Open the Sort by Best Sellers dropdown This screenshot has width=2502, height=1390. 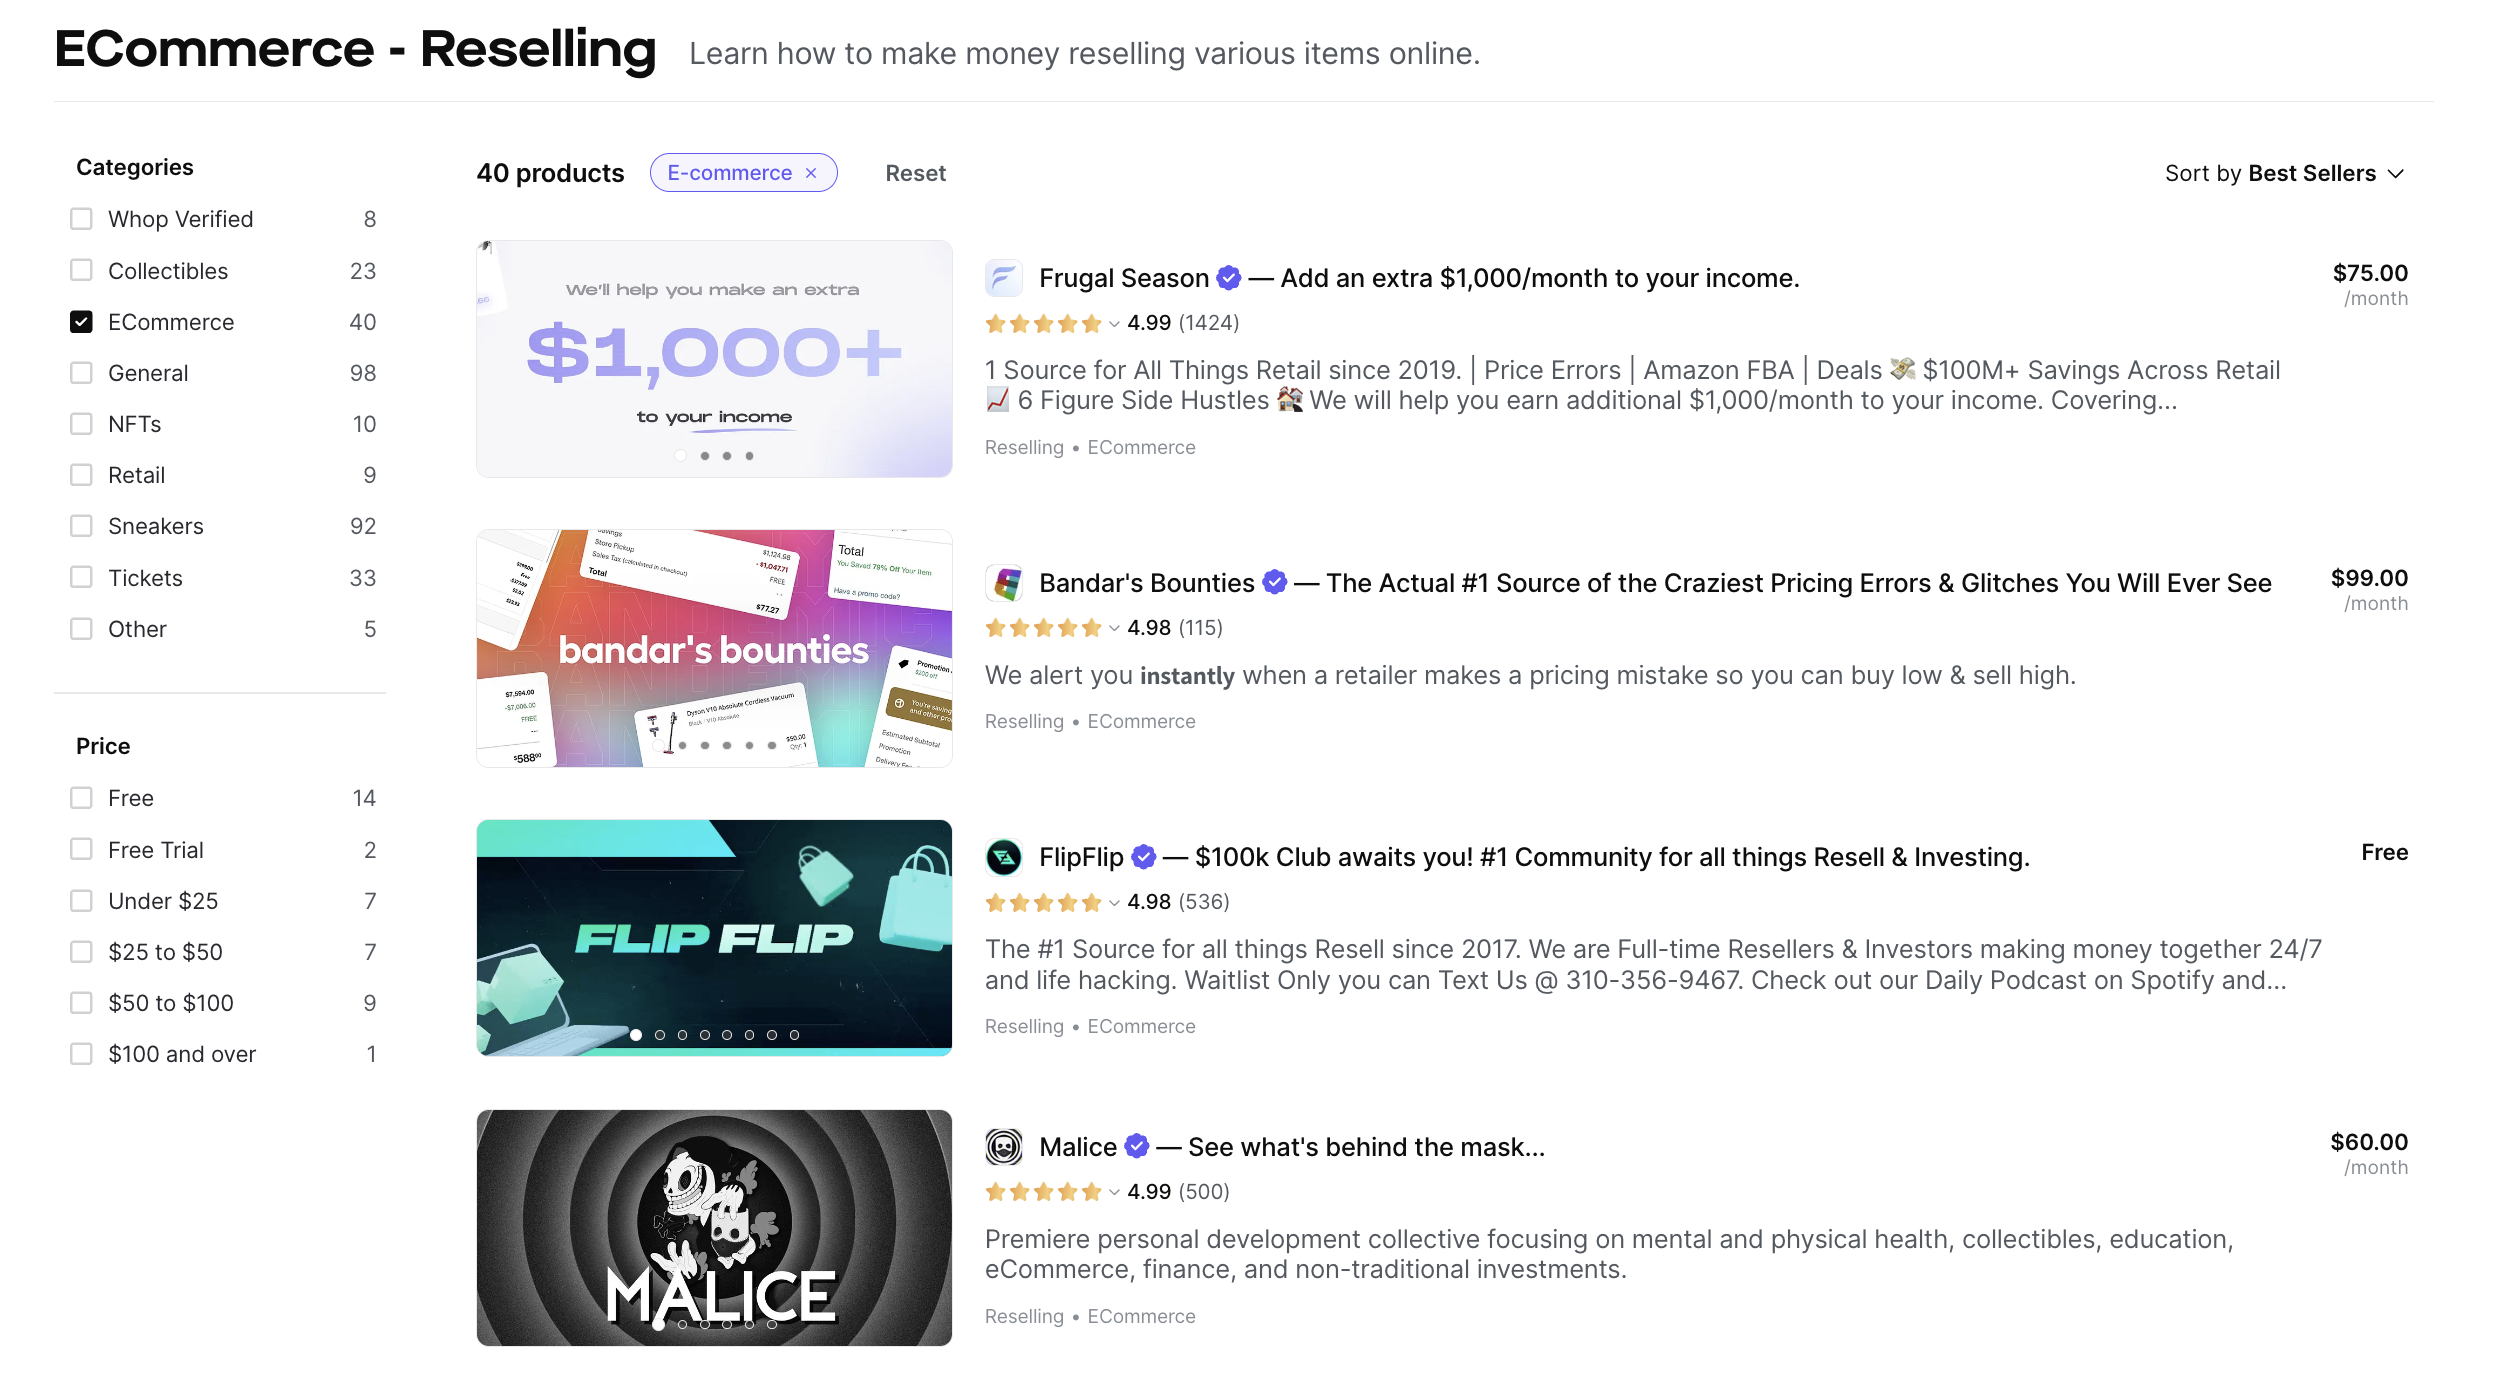pos(2285,172)
